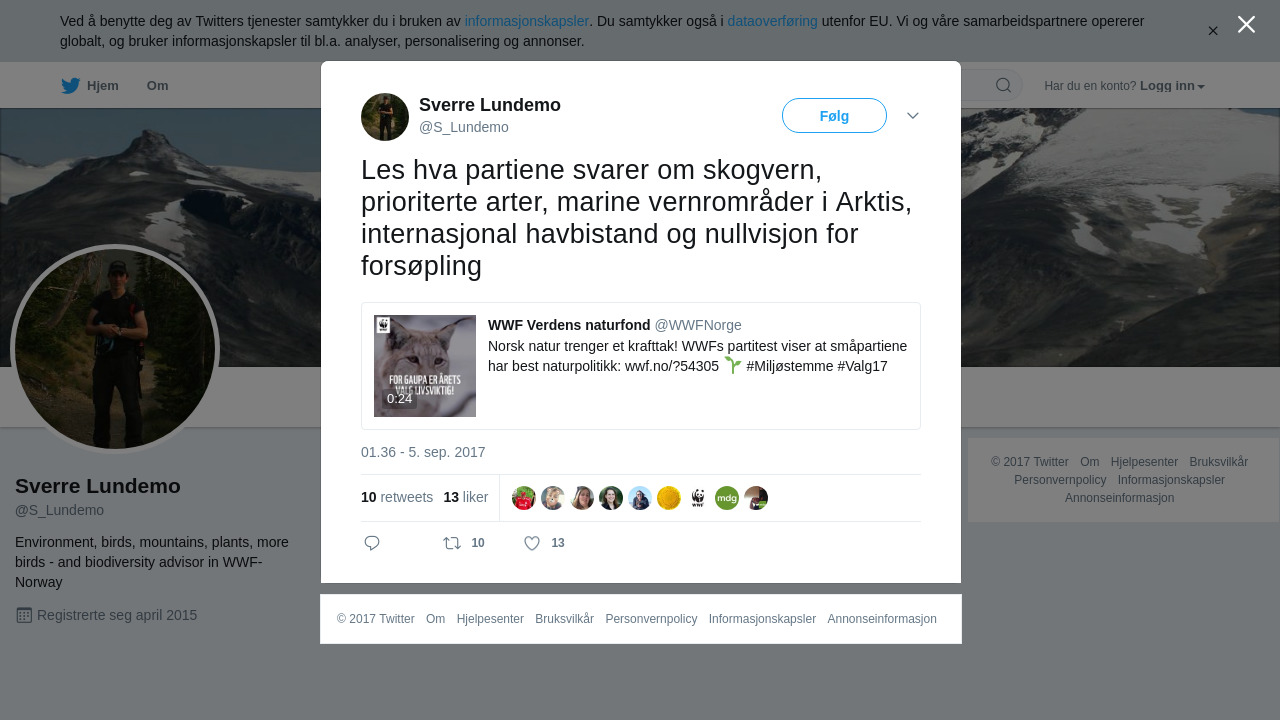Play the WWF lynx video thumbnail

pos(425,366)
